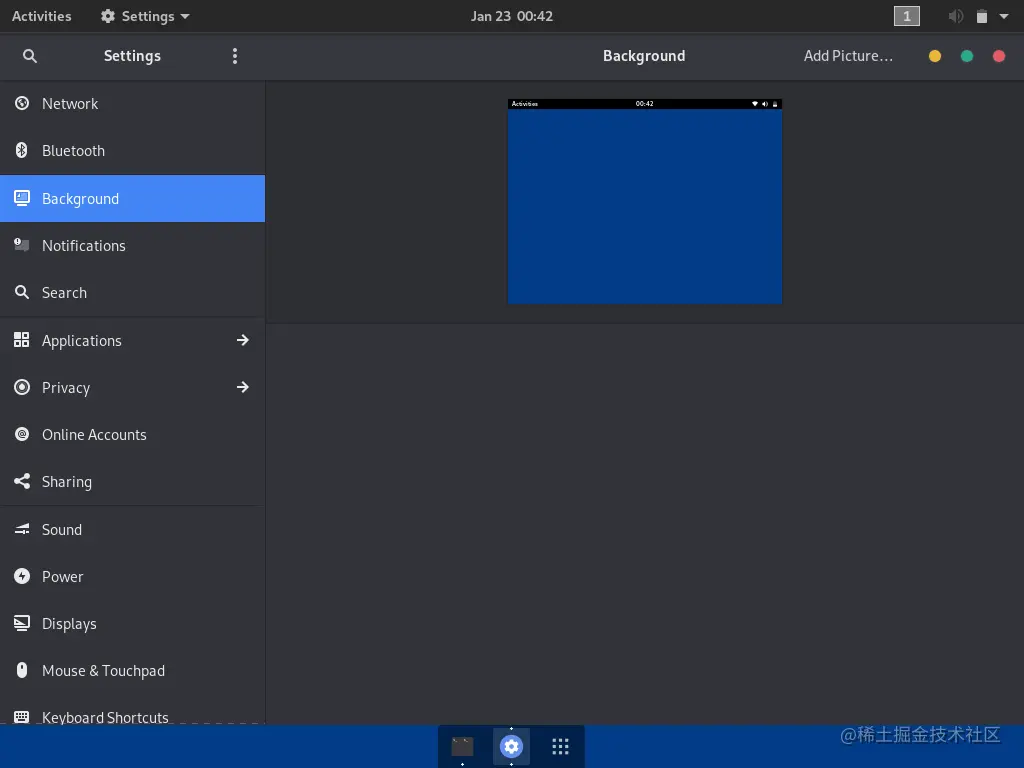
Task: Click Add Picture… button
Action: (848, 56)
